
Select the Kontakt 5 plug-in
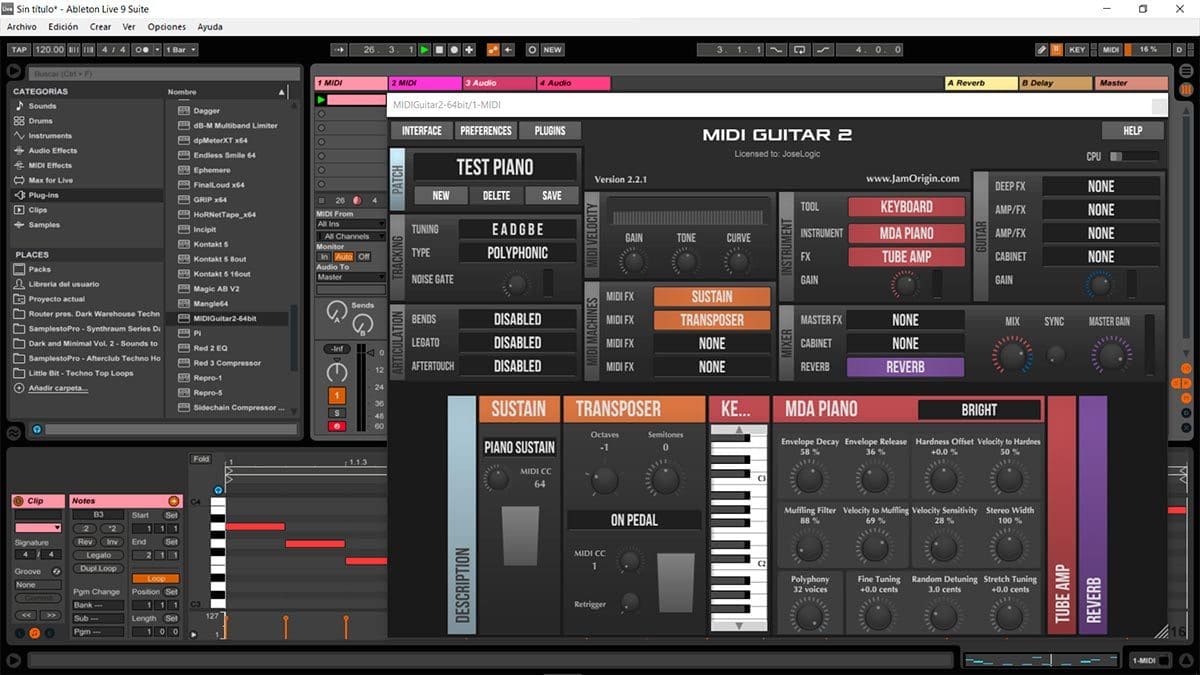[211, 244]
